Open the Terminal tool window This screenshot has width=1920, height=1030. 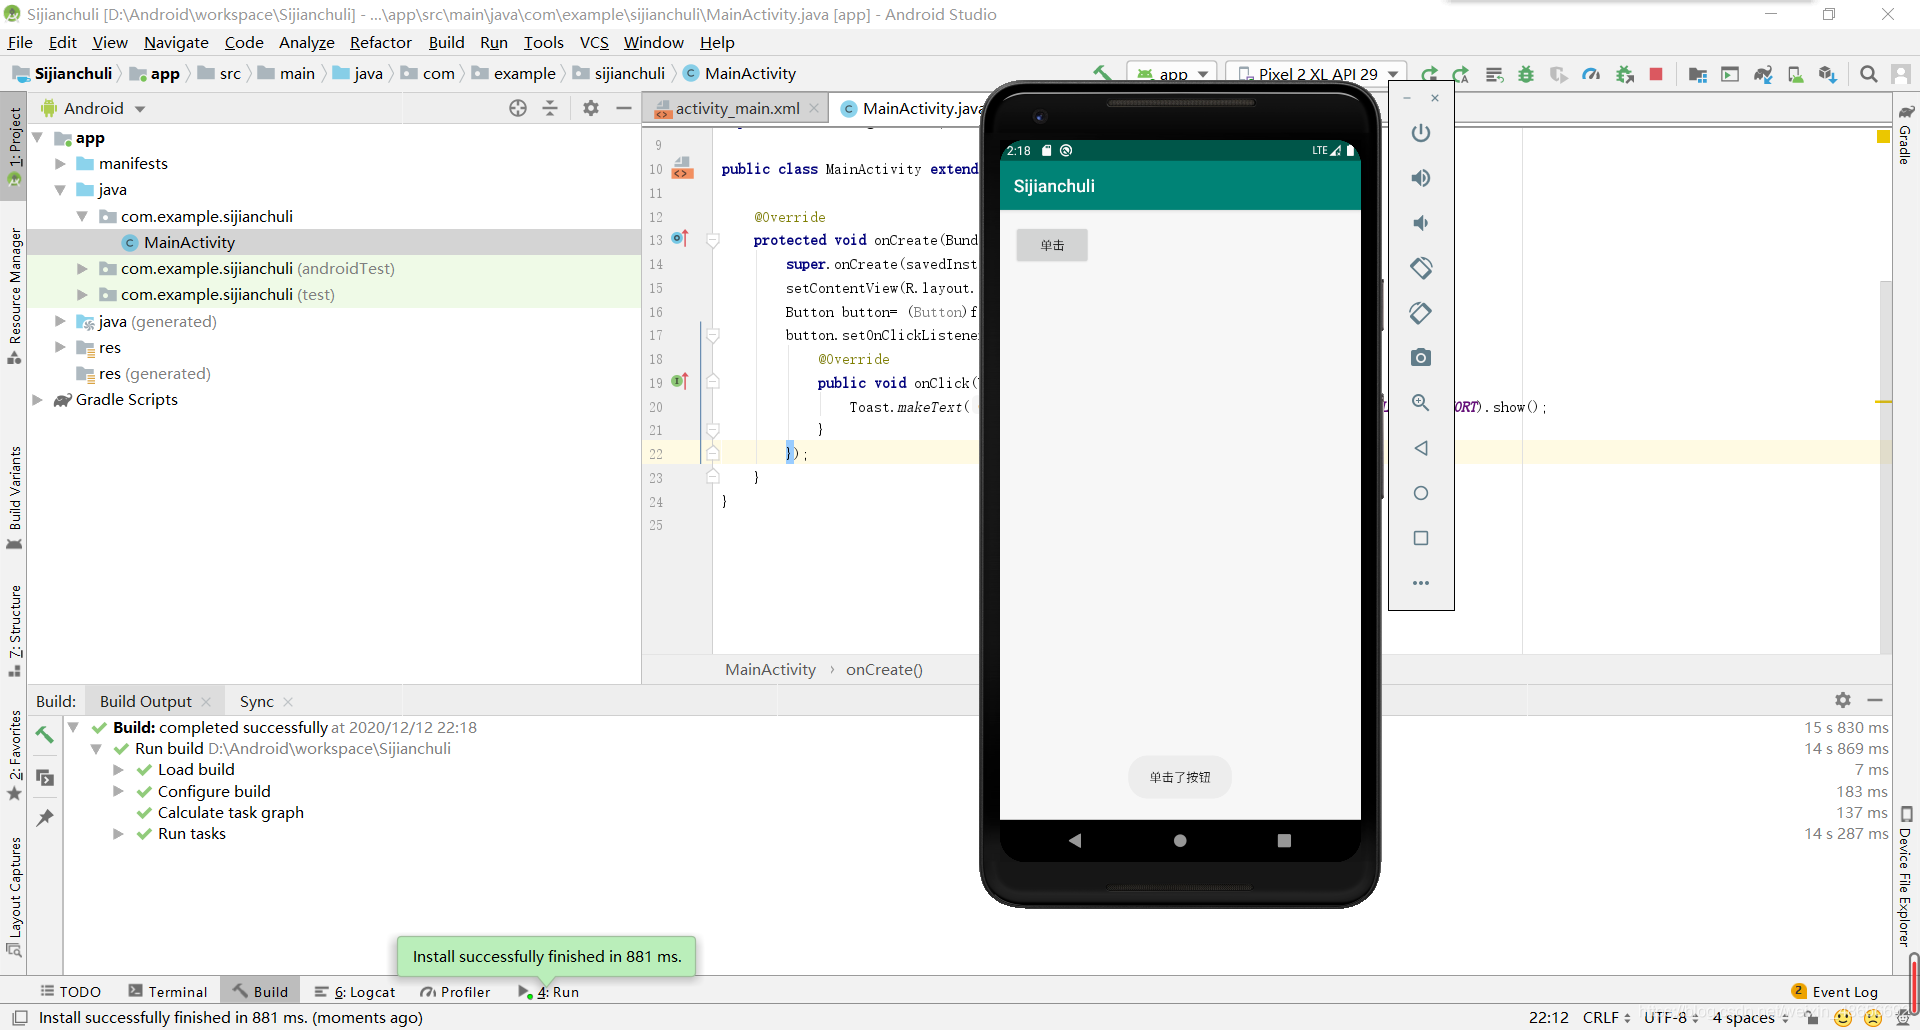pyautogui.click(x=168, y=992)
